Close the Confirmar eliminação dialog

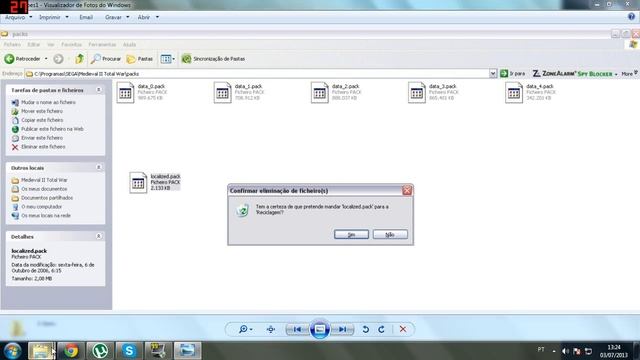click(407, 191)
